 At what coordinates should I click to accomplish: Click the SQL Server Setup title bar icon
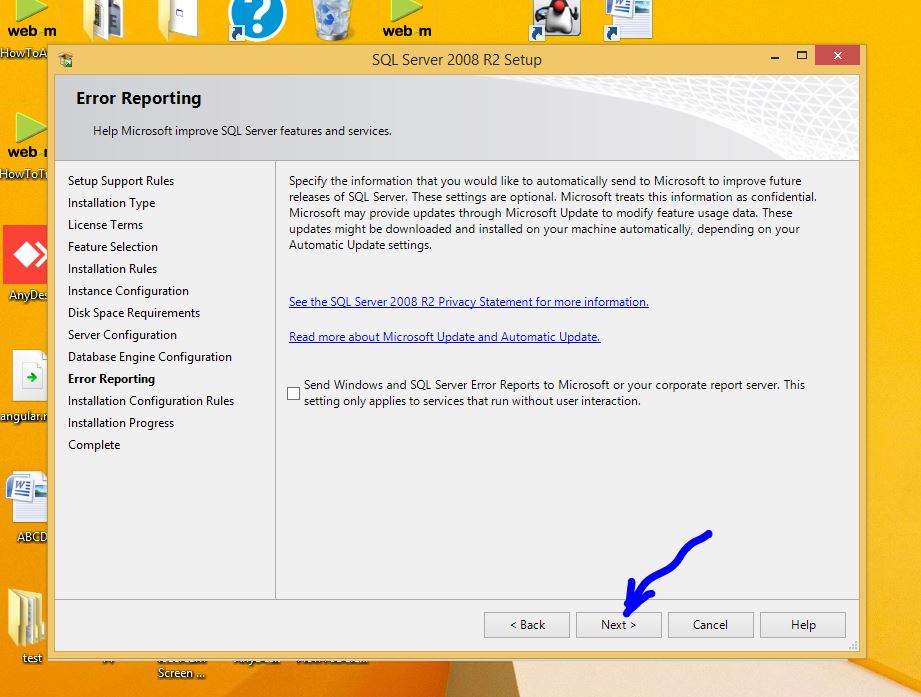tap(66, 60)
